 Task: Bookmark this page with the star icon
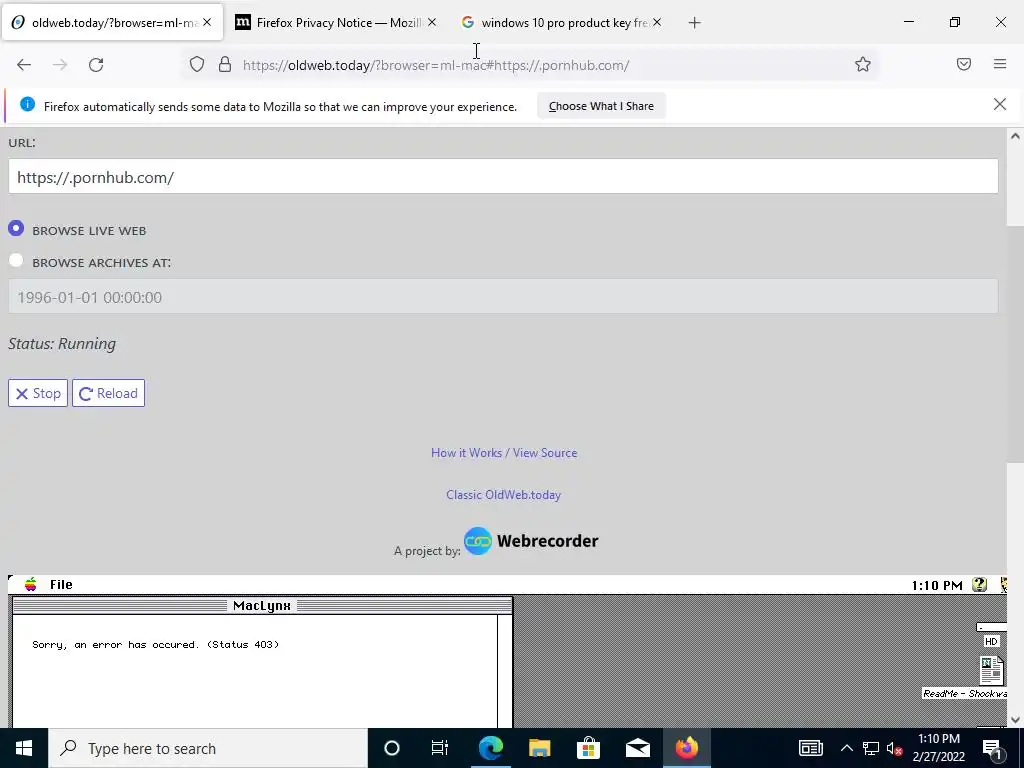tap(863, 64)
